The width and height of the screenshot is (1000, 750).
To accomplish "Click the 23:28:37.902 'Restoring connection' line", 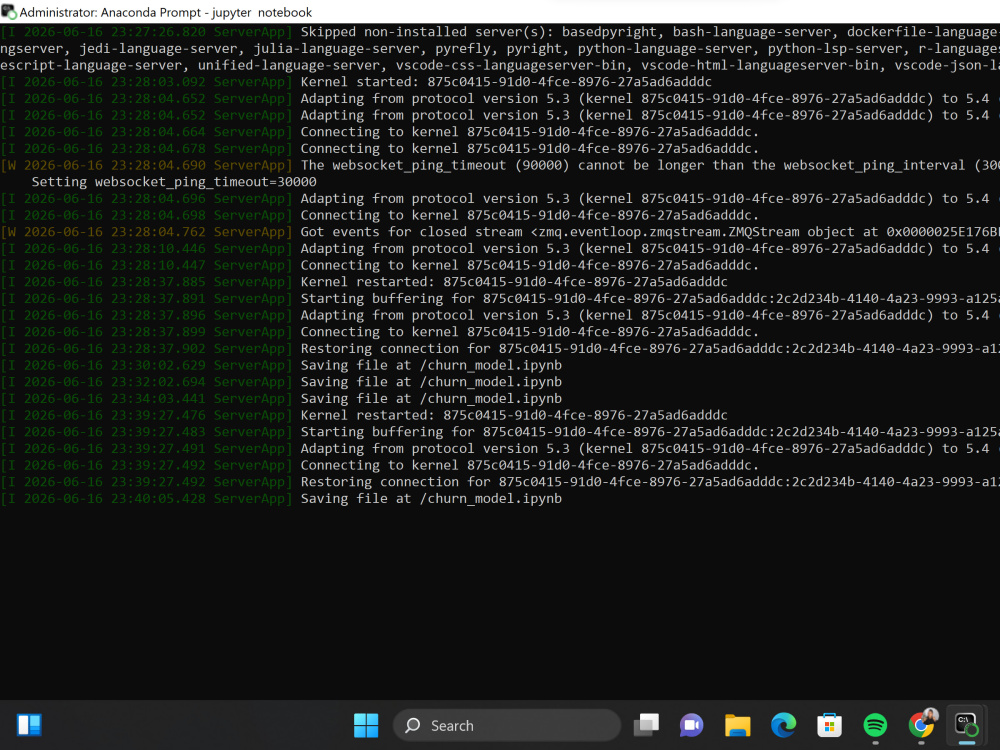I will pos(500,349).
